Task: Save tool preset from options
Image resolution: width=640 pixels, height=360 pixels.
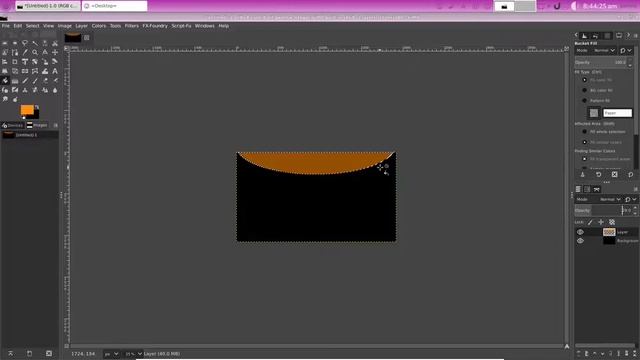Action: coord(582,174)
